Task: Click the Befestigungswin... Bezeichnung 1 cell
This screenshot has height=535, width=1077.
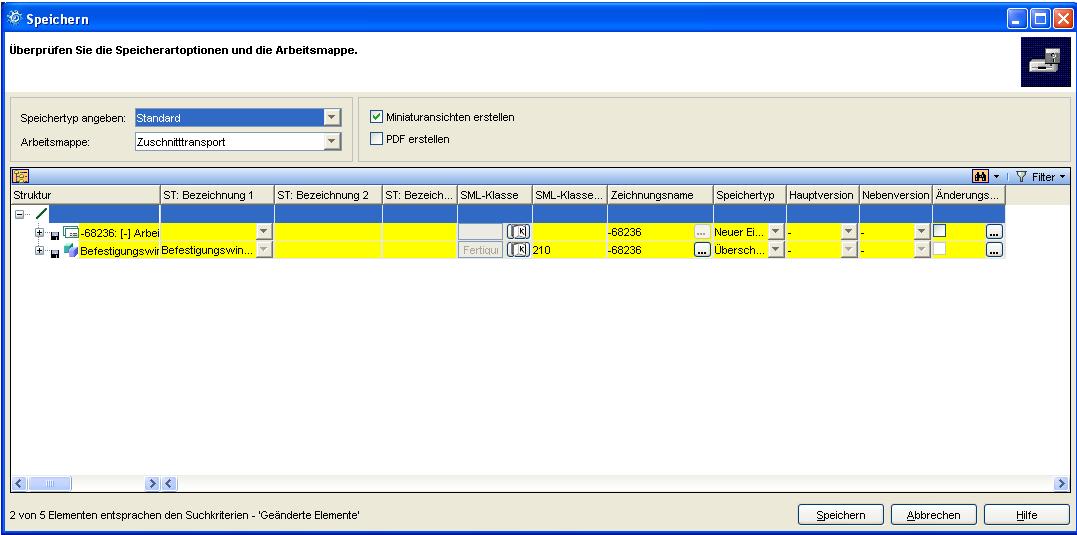Action: point(208,250)
